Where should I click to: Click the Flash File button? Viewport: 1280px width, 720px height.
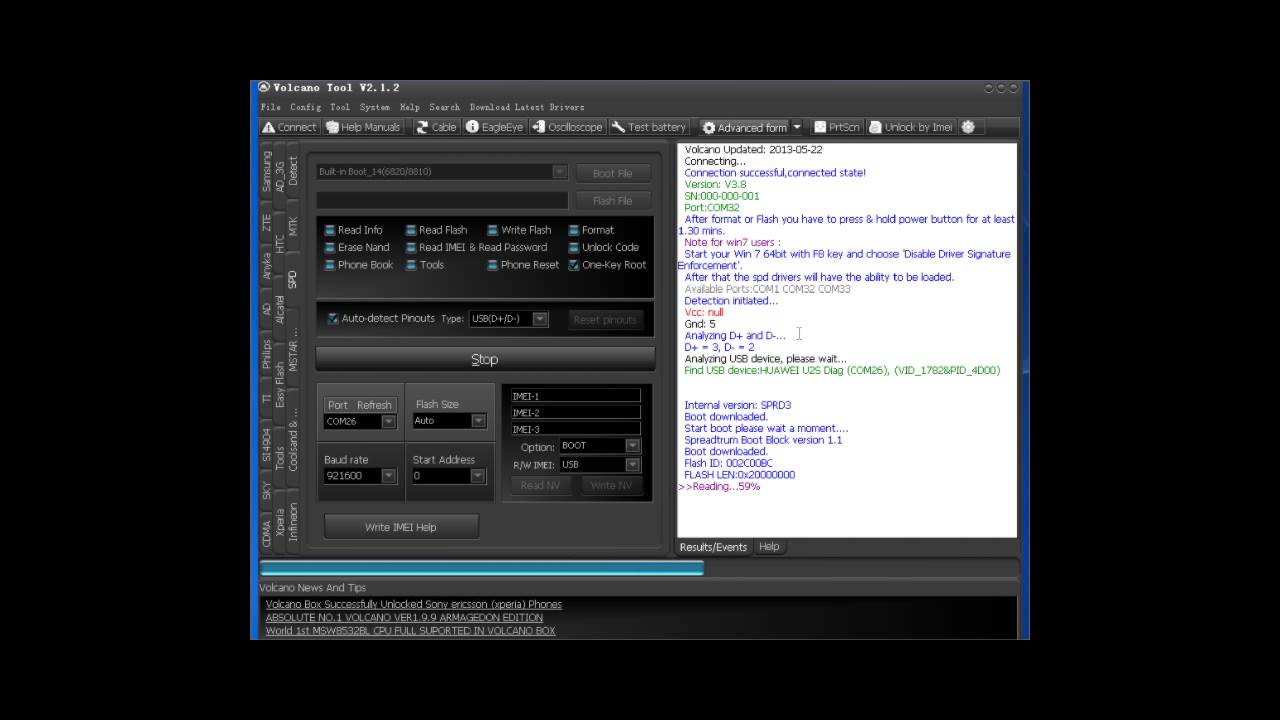pyautogui.click(x=612, y=201)
